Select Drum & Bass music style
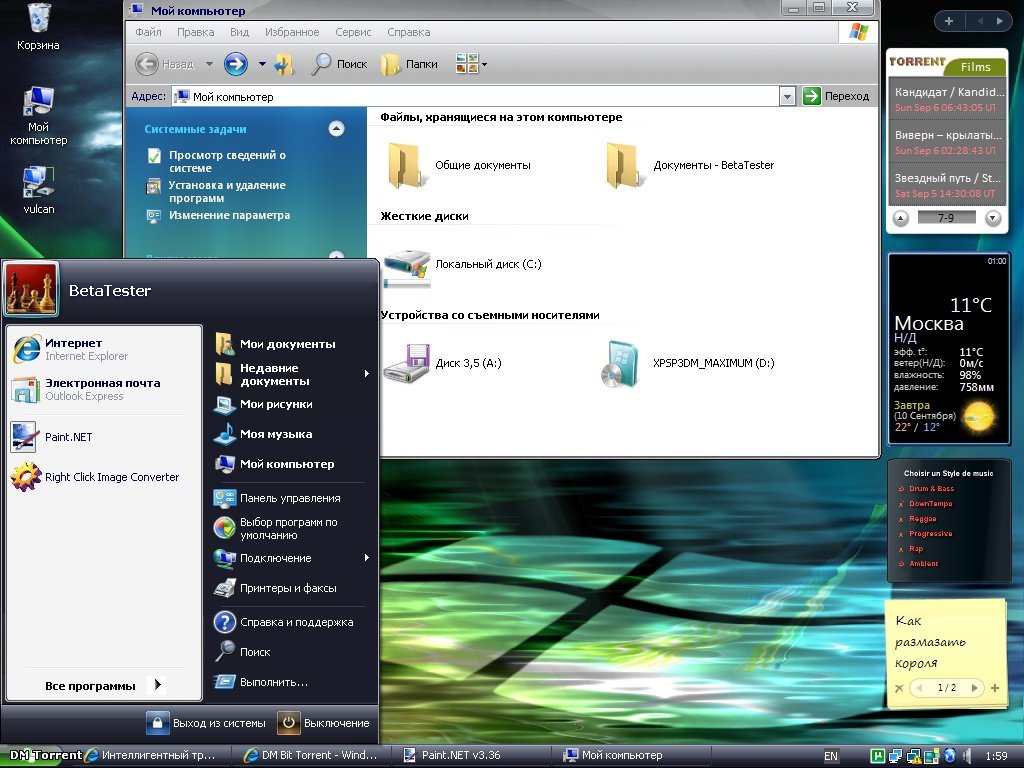Viewport: 1024px width, 768px height. [931, 488]
